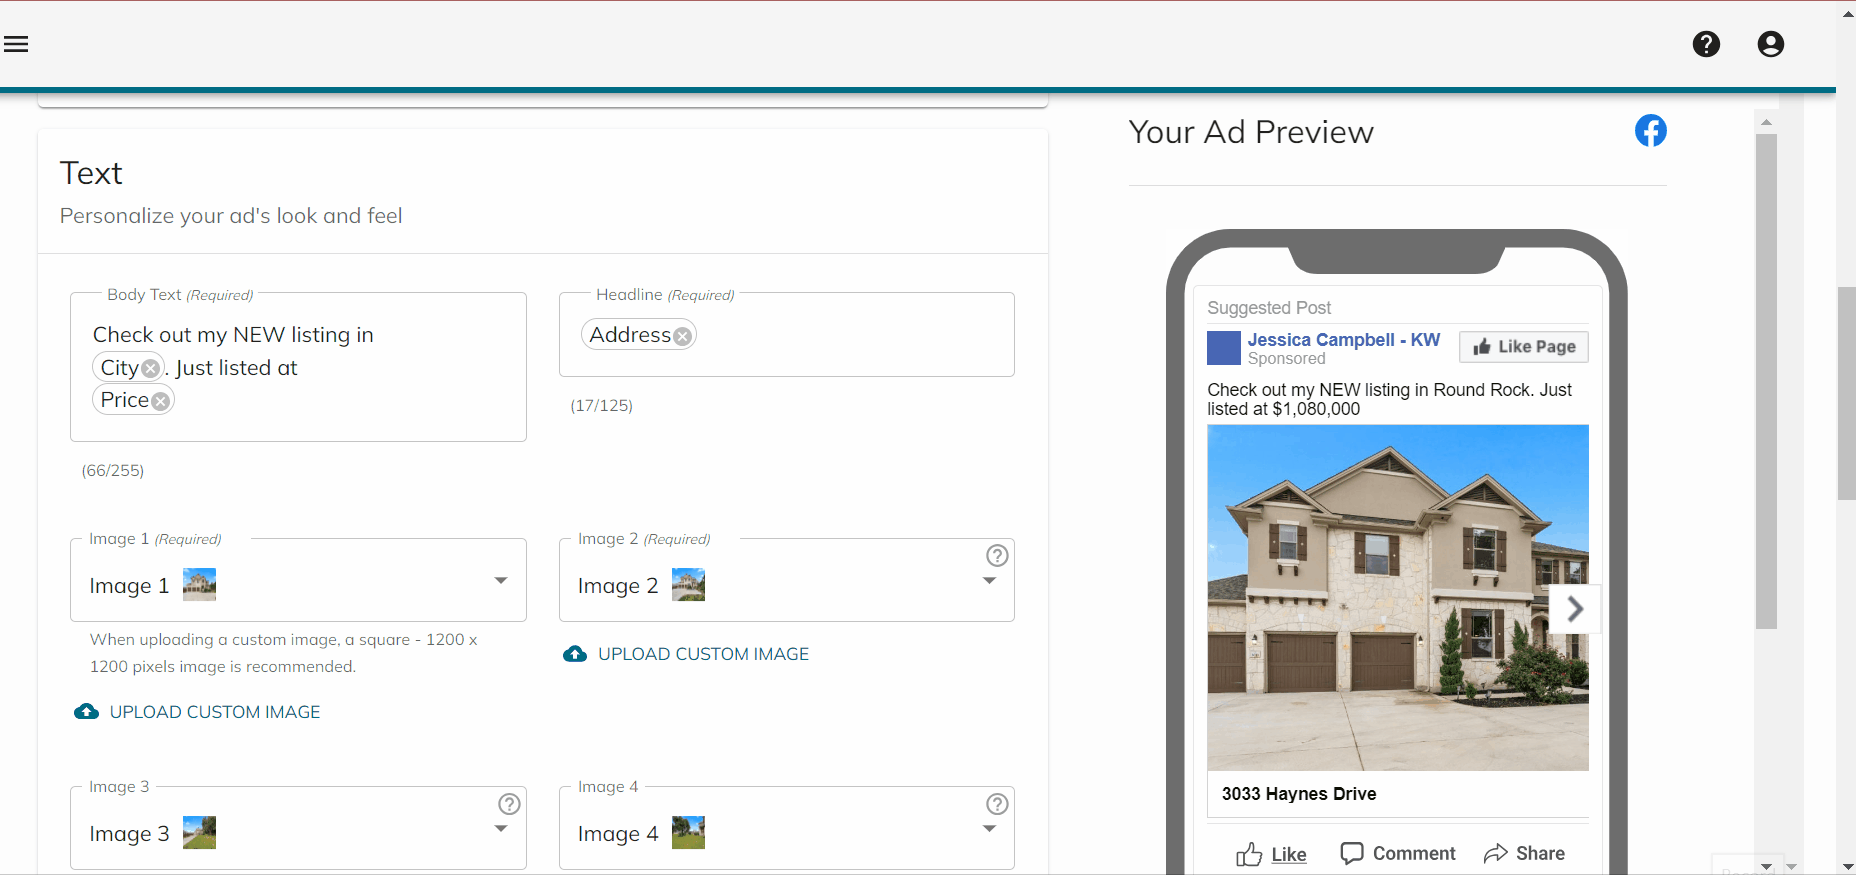Show help for Image 4 field
The image size is (1856, 875).
tap(997, 804)
